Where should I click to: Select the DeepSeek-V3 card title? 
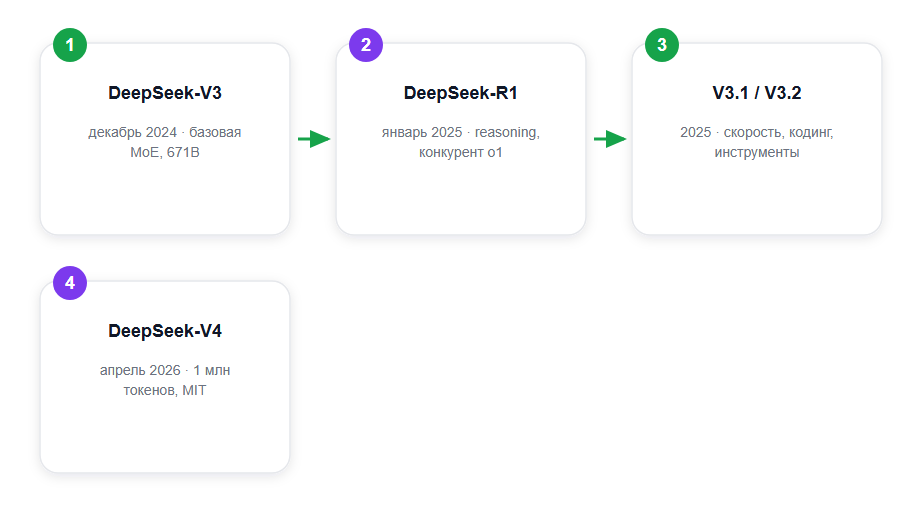165,93
